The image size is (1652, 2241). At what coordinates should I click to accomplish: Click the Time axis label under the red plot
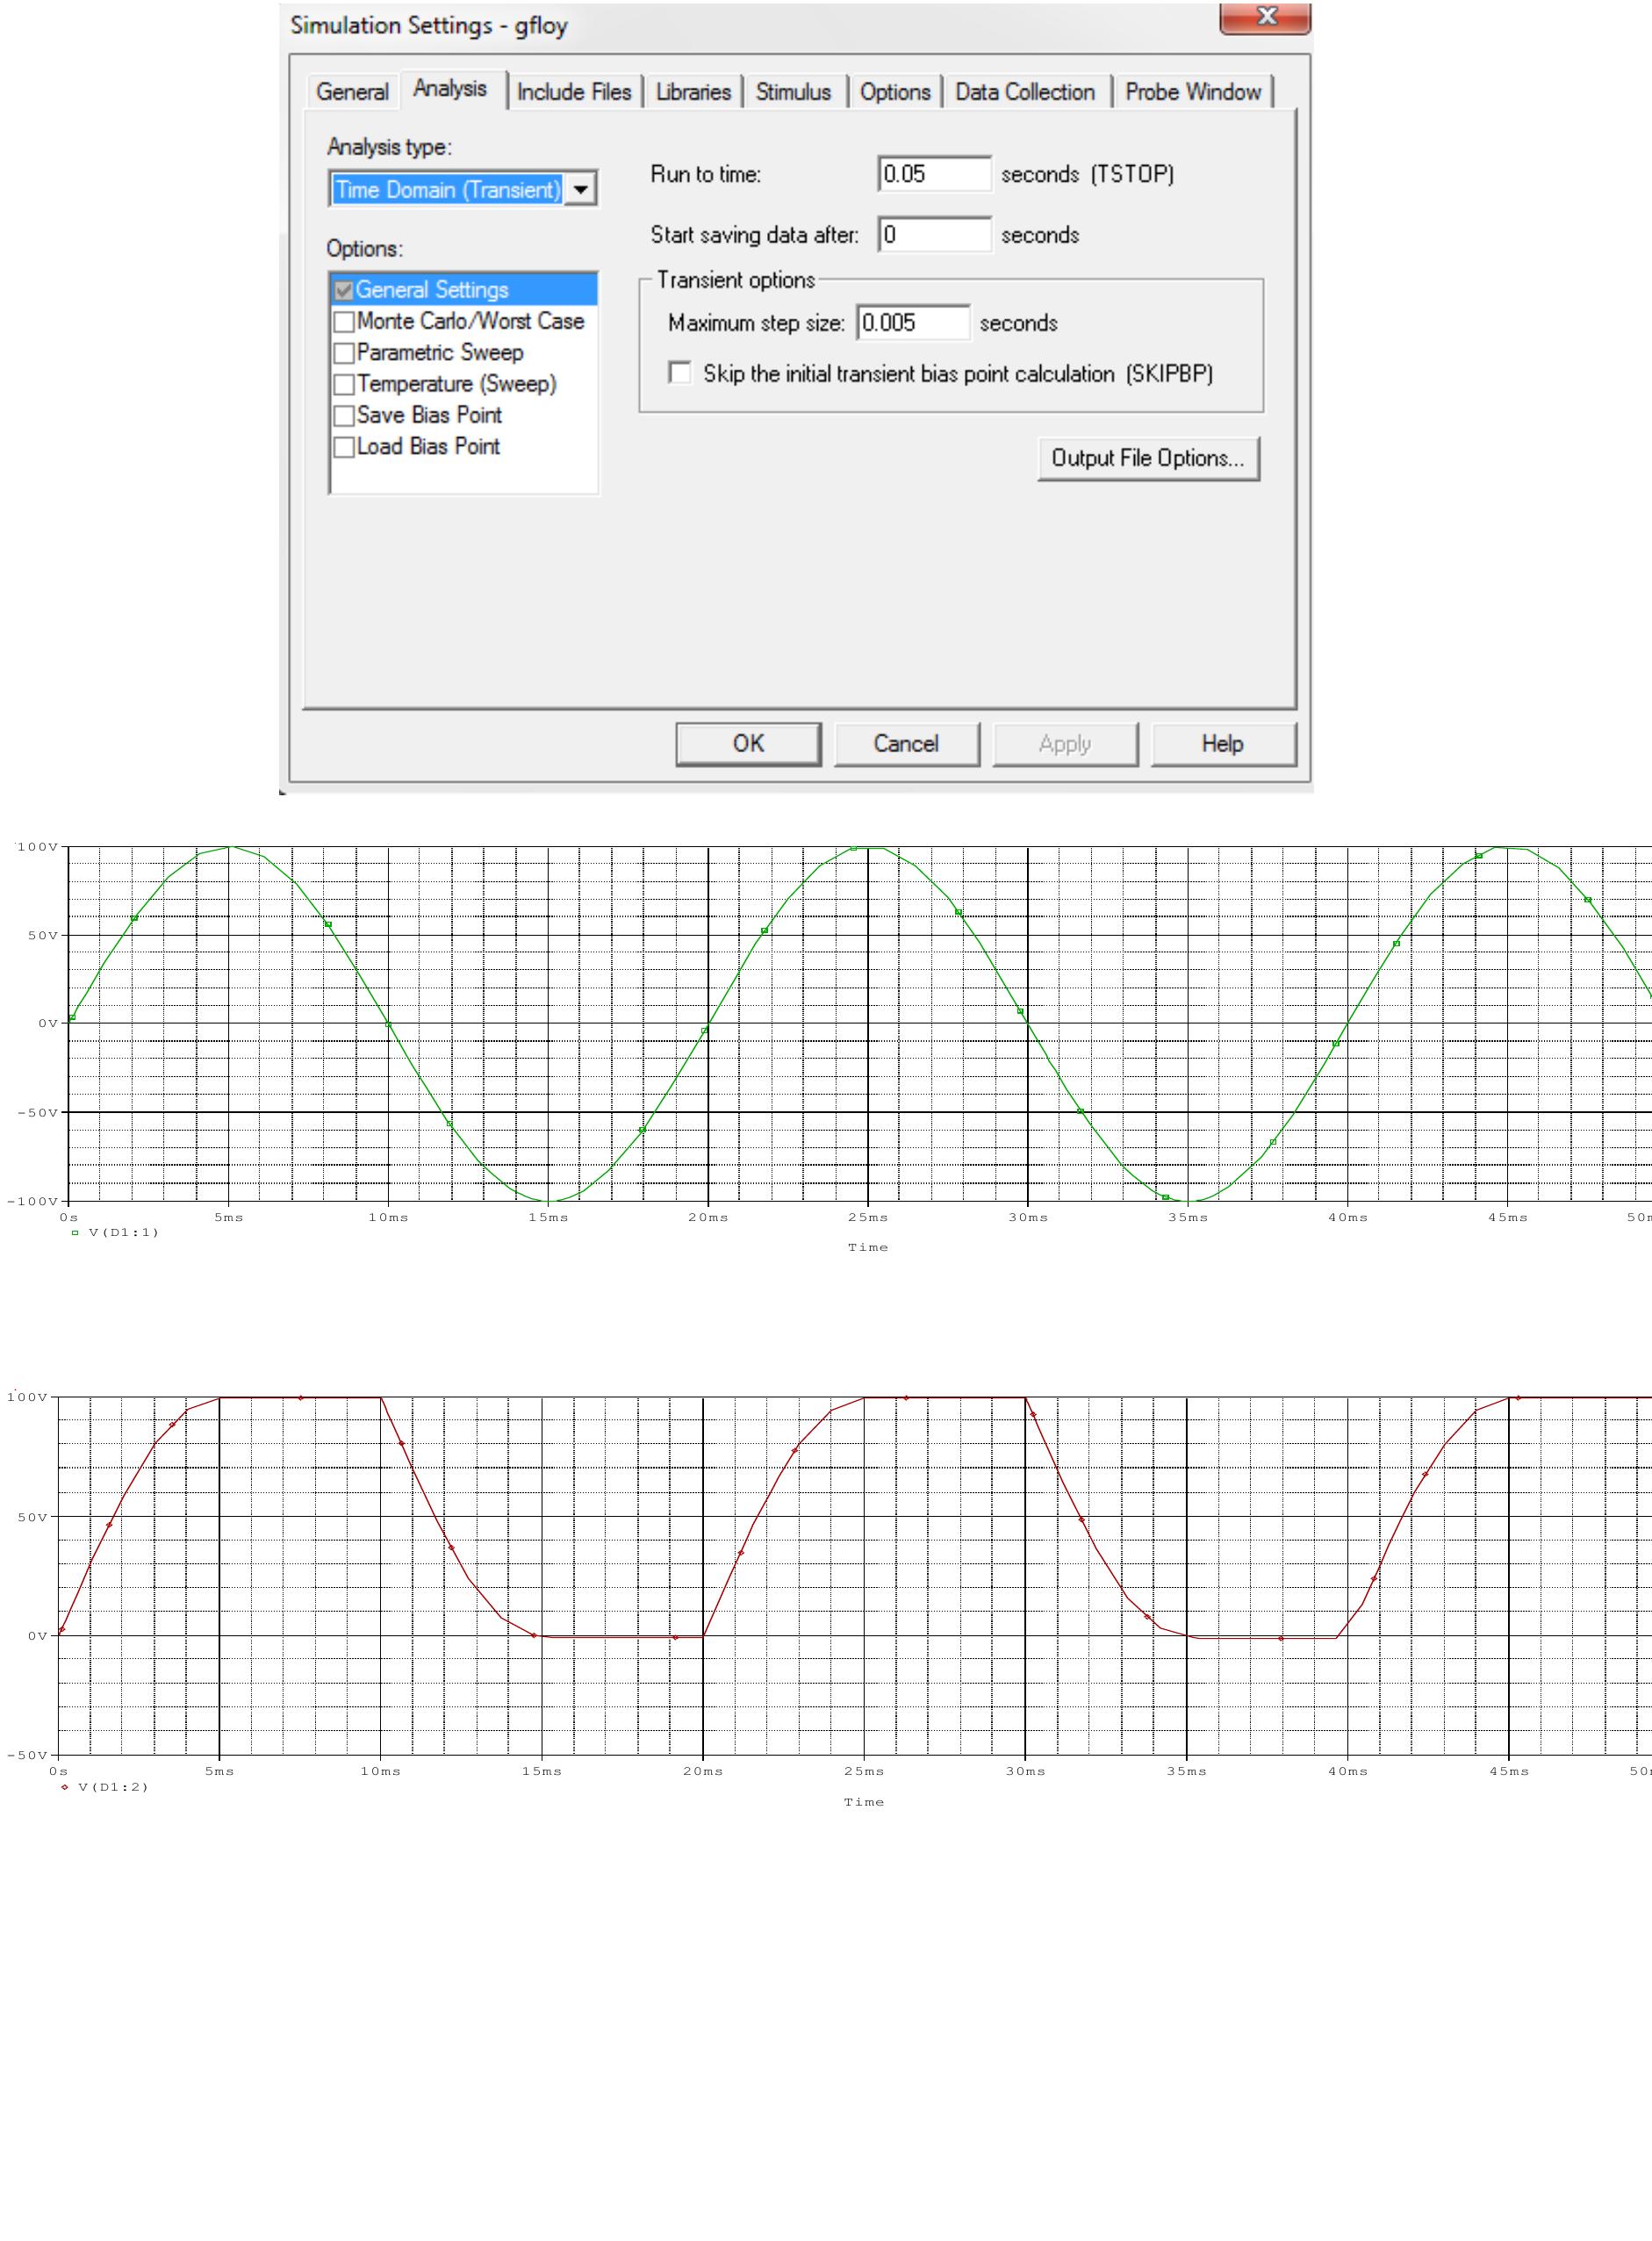point(864,1802)
